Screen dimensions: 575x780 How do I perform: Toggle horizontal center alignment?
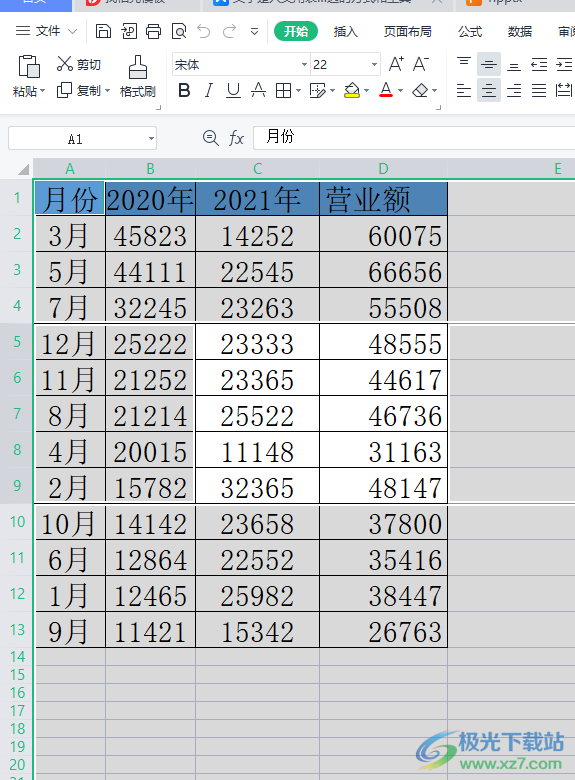coord(489,91)
